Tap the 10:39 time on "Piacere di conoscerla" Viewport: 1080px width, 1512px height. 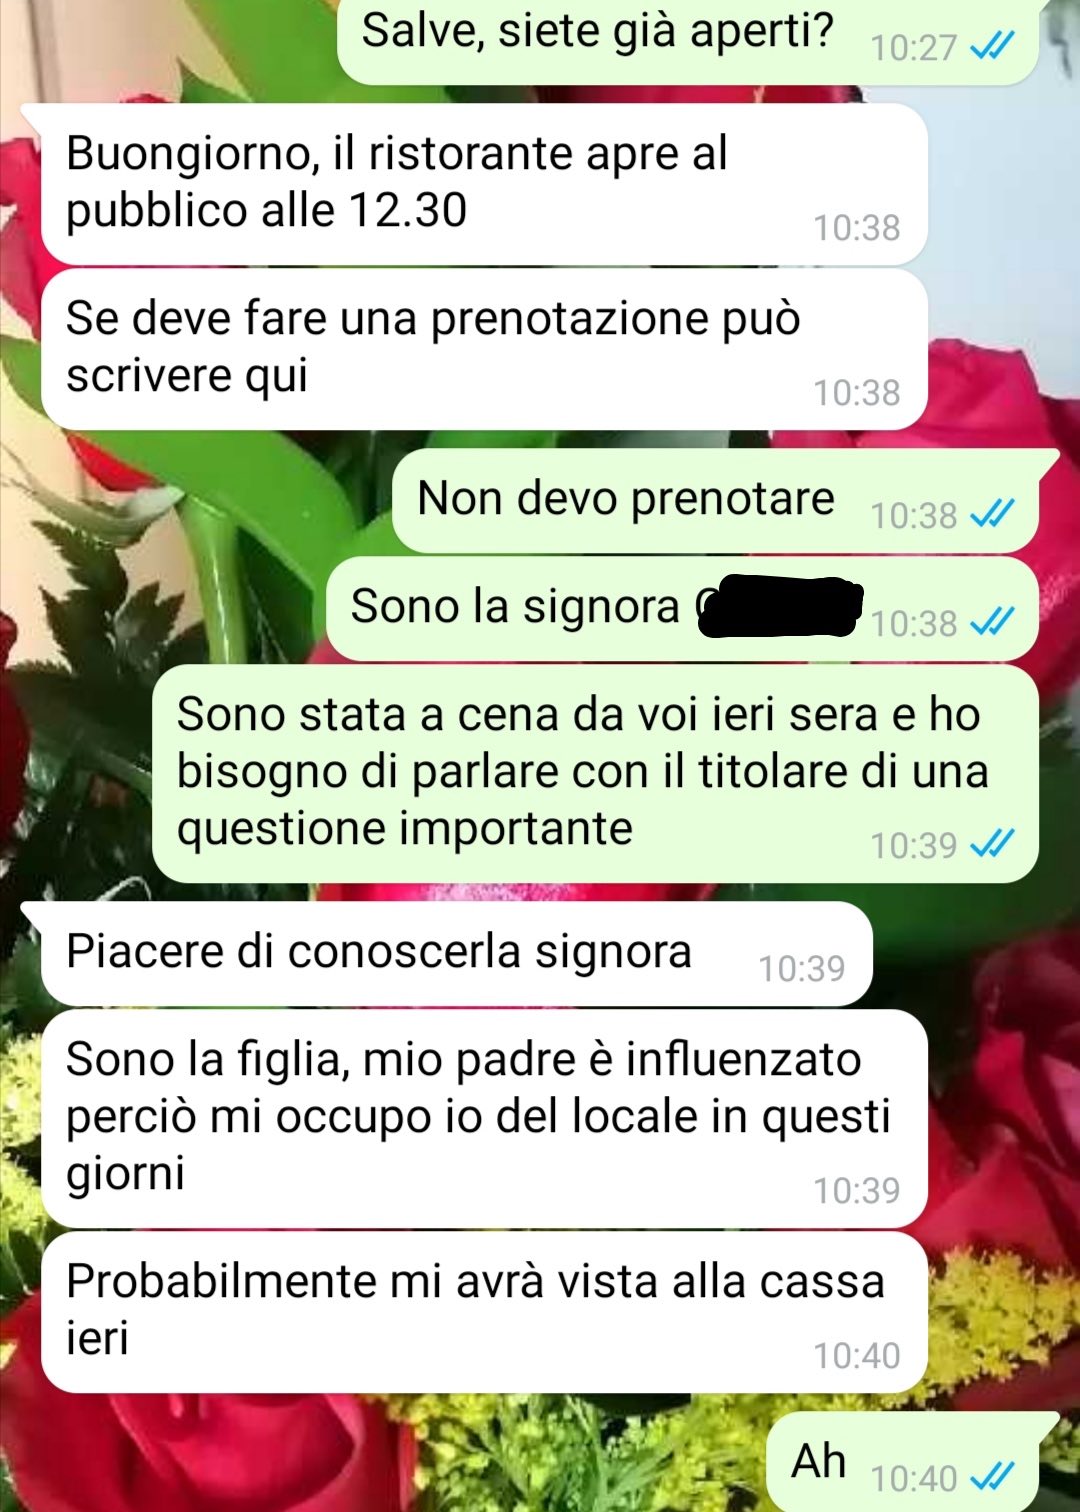click(x=802, y=968)
